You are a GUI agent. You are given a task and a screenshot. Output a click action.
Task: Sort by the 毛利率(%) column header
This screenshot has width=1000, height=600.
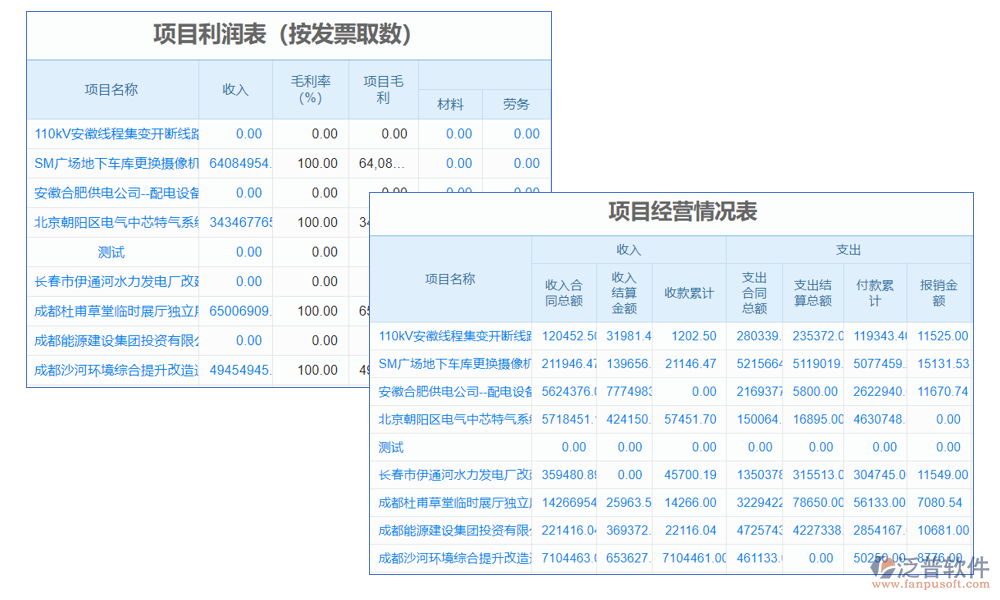click(x=310, y=89)
